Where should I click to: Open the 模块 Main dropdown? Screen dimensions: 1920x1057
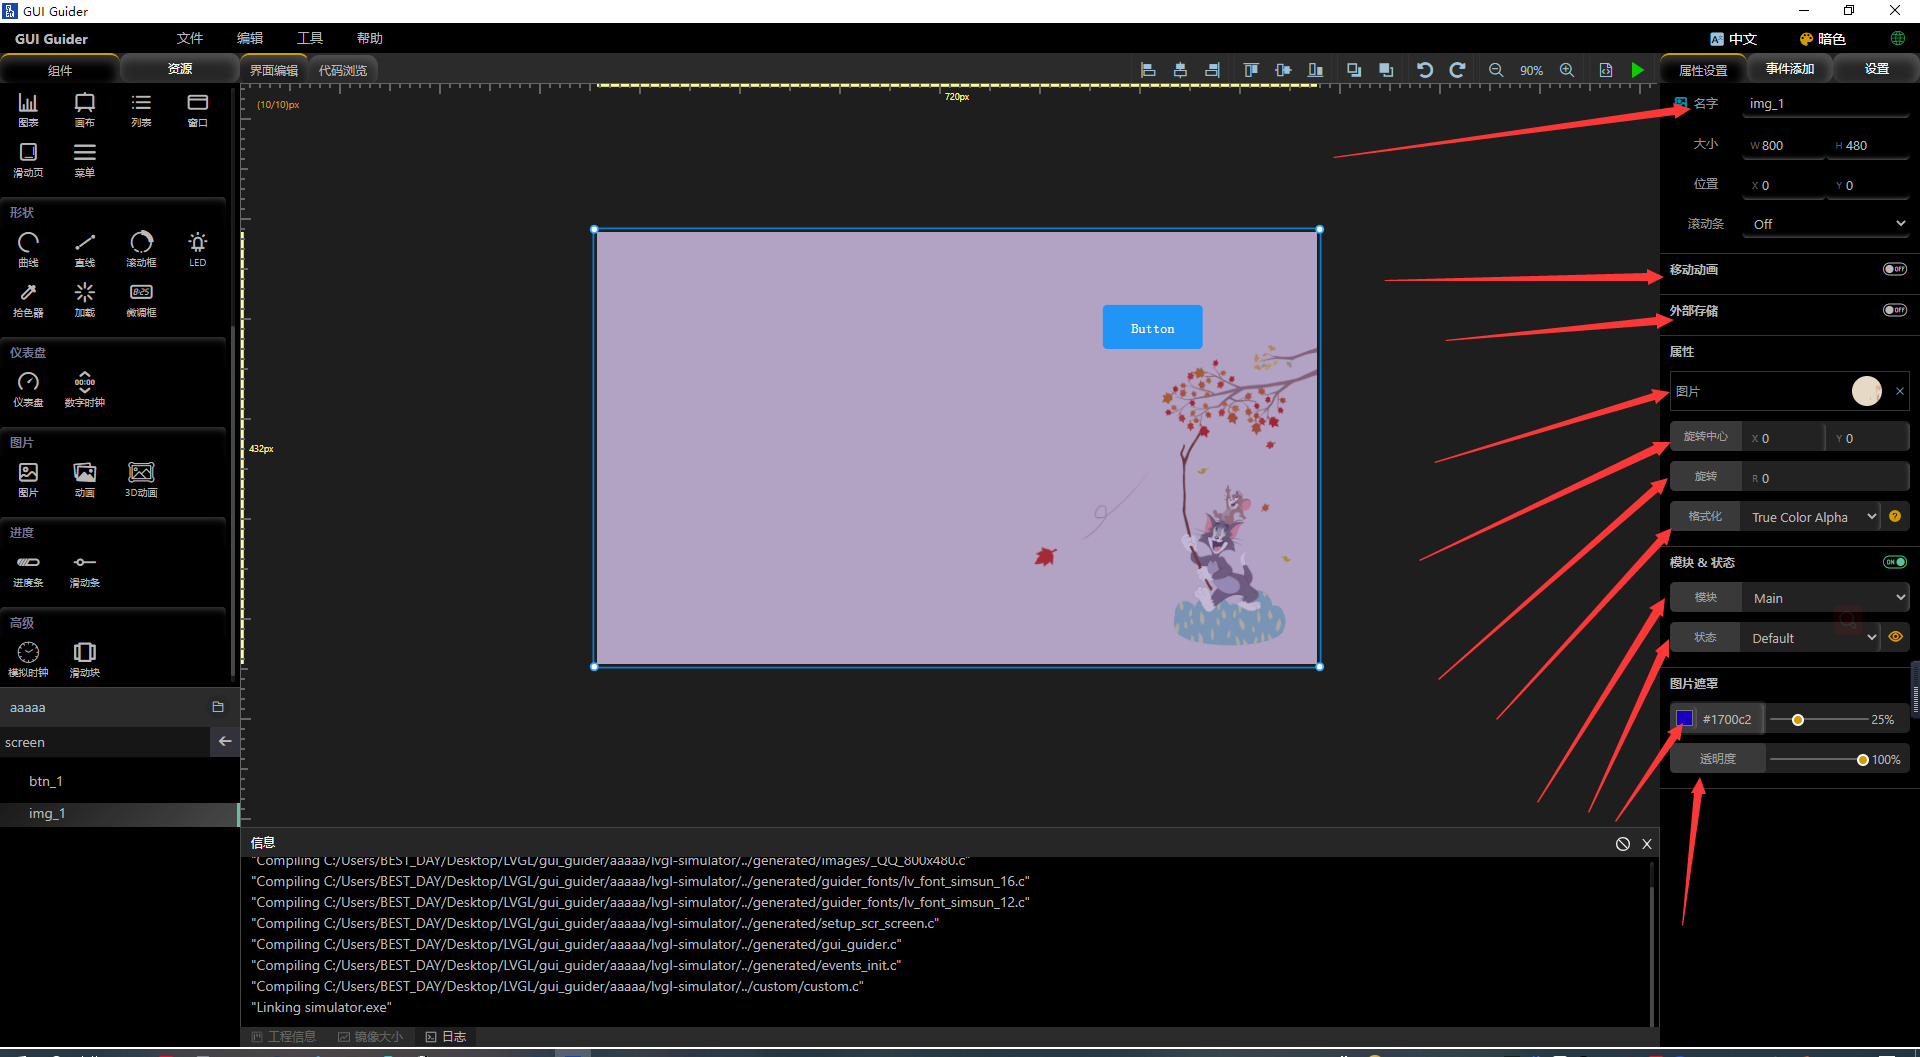1824,597
